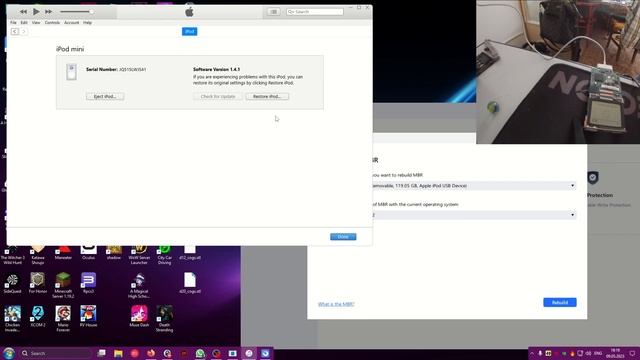Click the webcam overlay video thumbnail

coord(558,72)
